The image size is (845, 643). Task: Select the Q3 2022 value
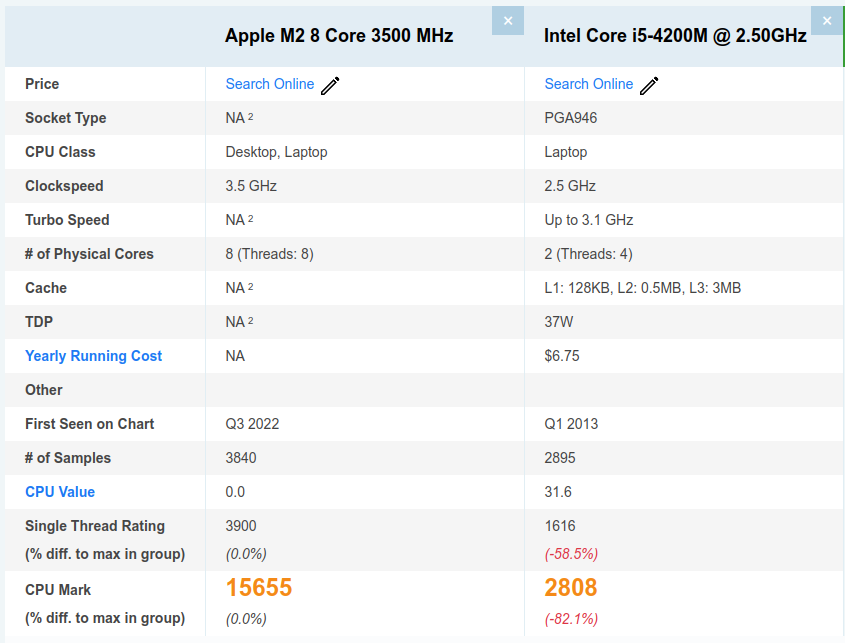[252, 424]
